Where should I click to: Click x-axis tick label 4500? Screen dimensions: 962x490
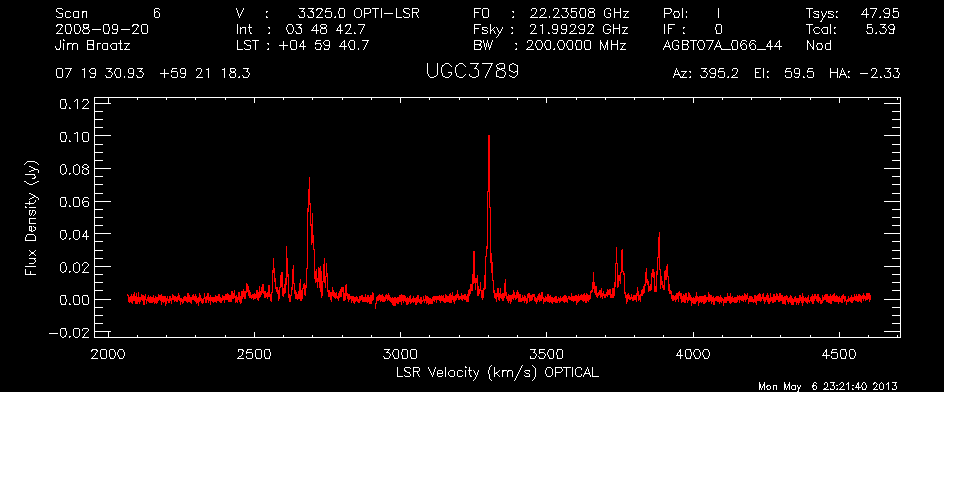click(x=839, y=354)
